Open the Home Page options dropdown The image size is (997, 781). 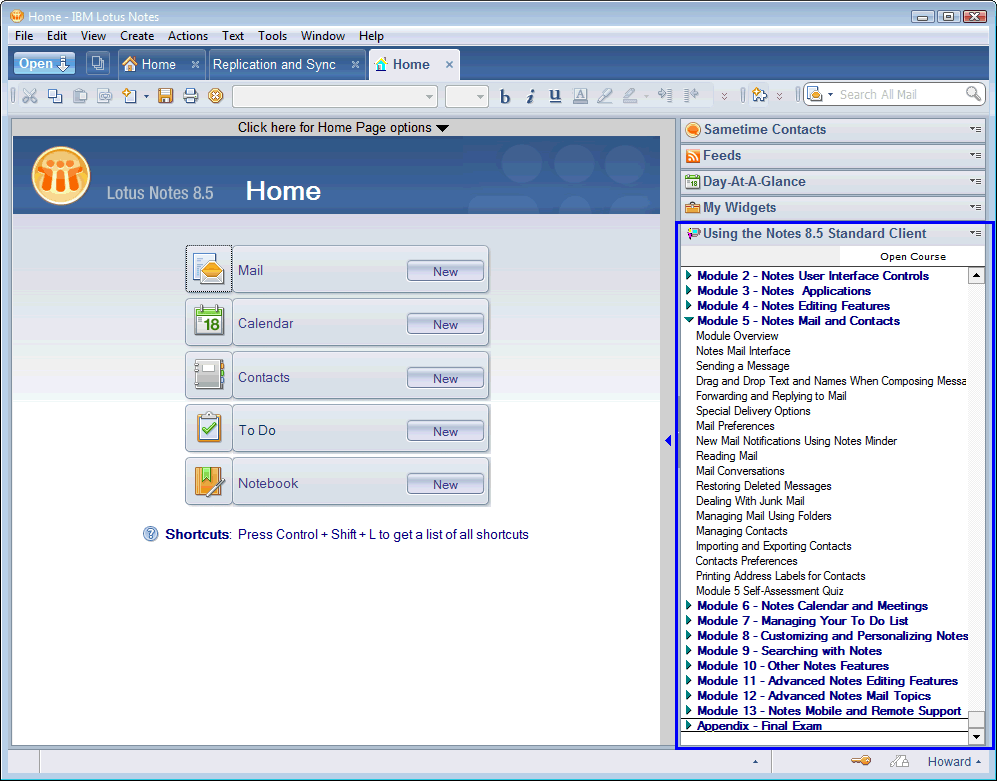point(343,127)
